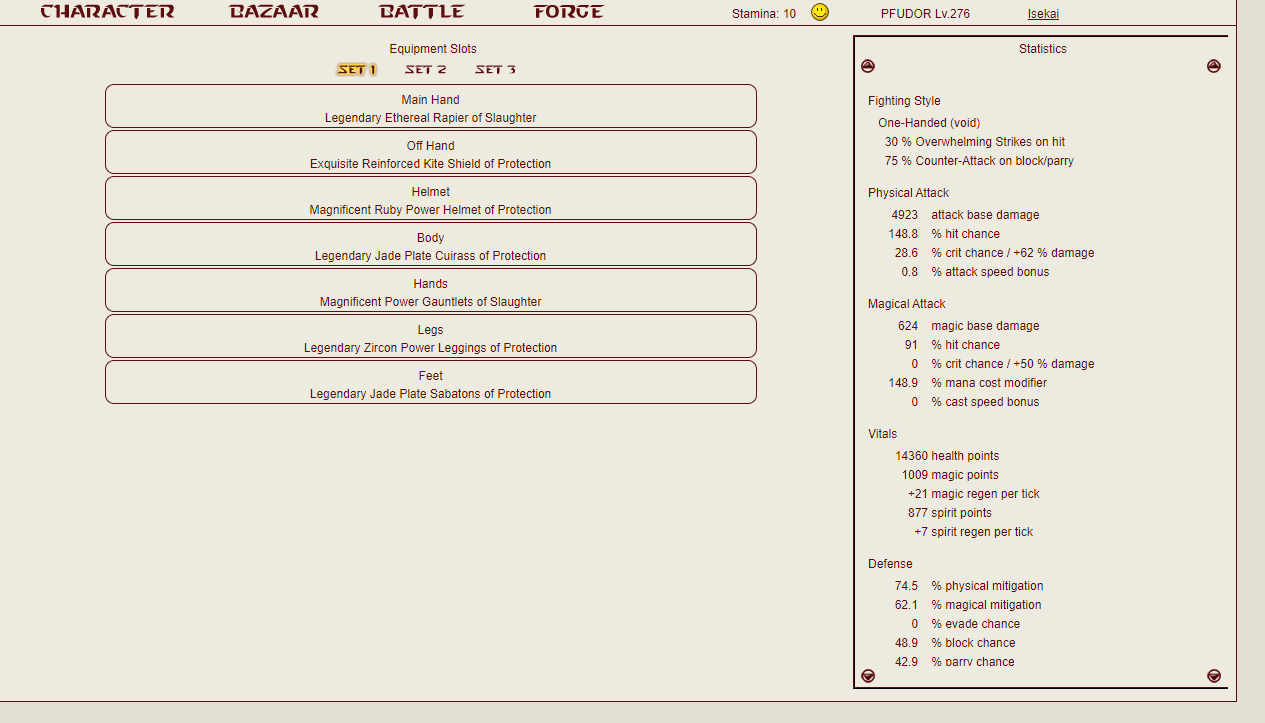Switch to equipment Set 2

[x=426, y=70]
